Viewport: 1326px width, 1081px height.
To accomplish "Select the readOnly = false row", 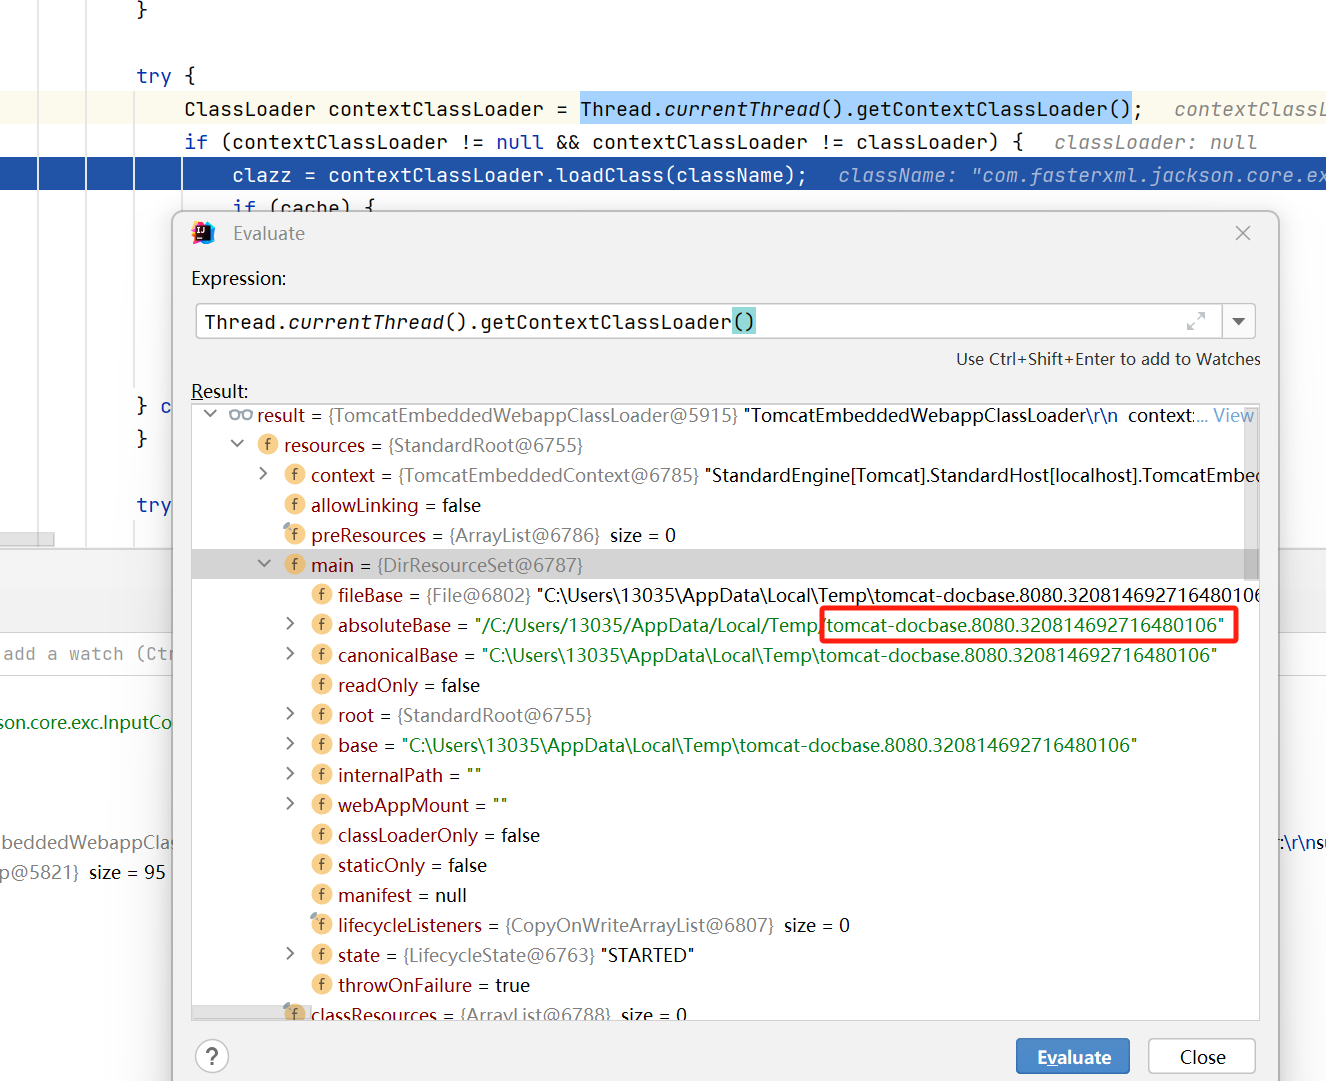I will 725,685.
